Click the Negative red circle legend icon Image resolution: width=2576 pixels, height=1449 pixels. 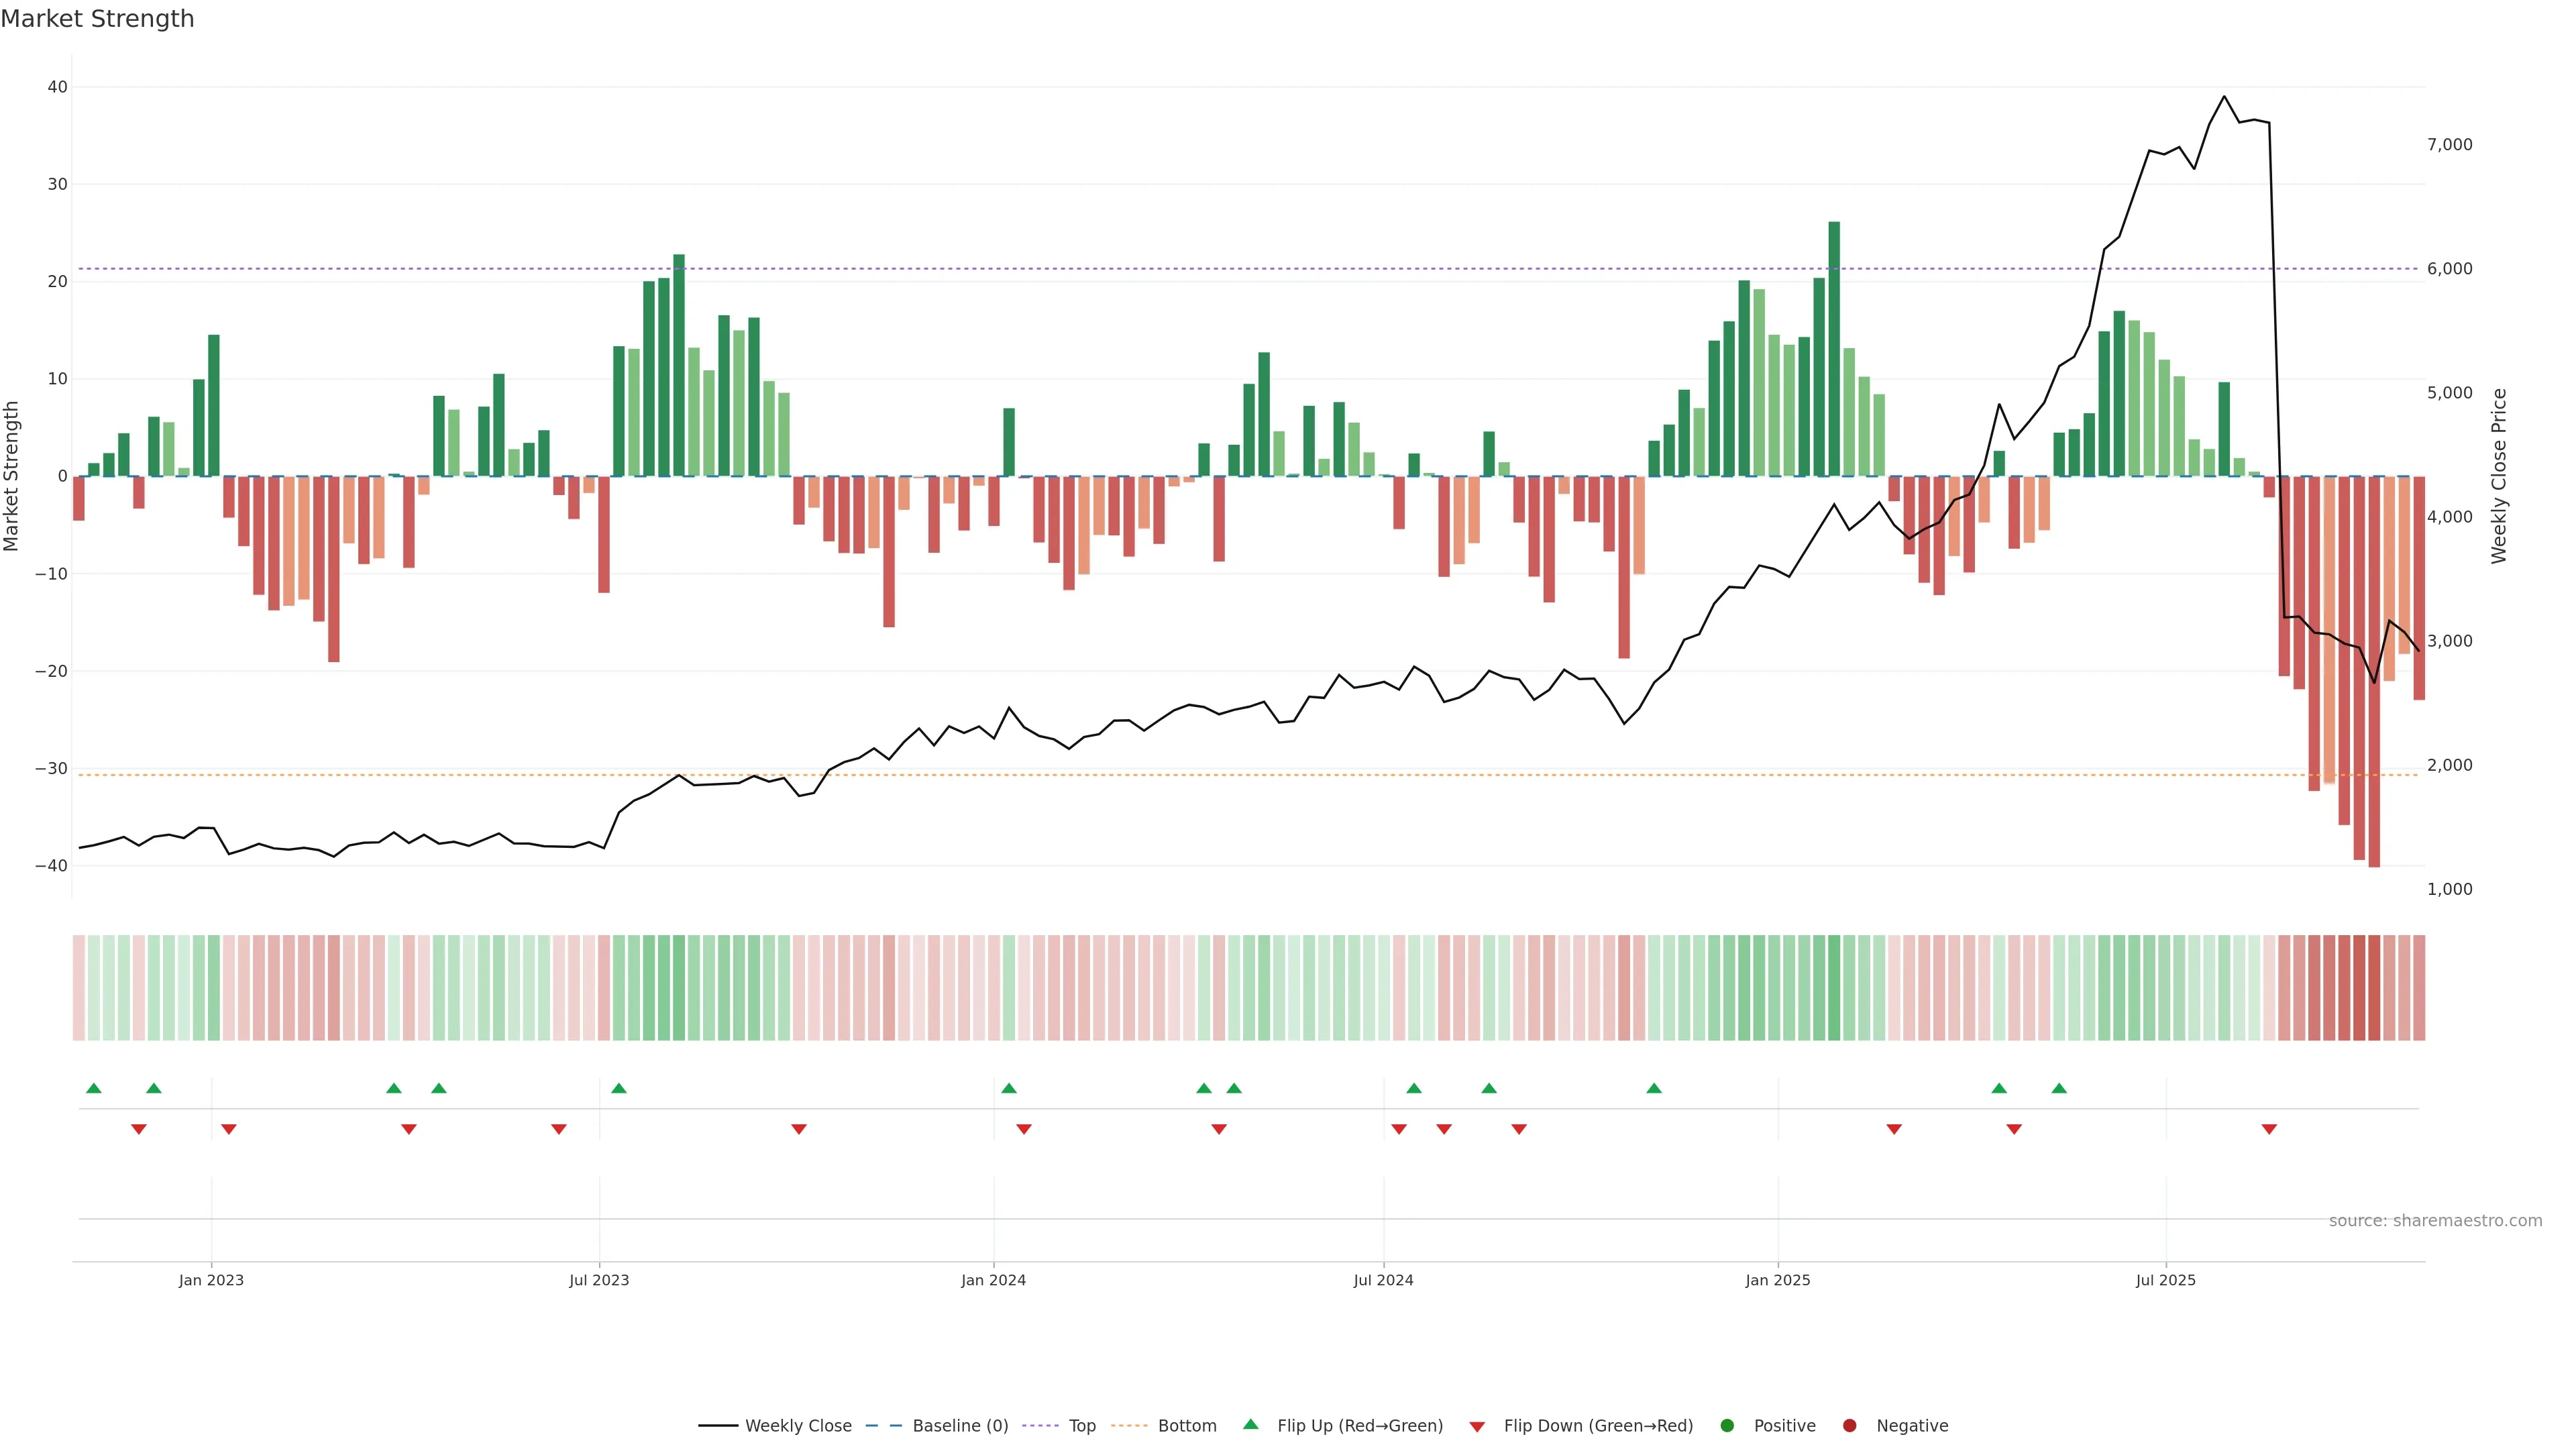coord(1849,1426)
